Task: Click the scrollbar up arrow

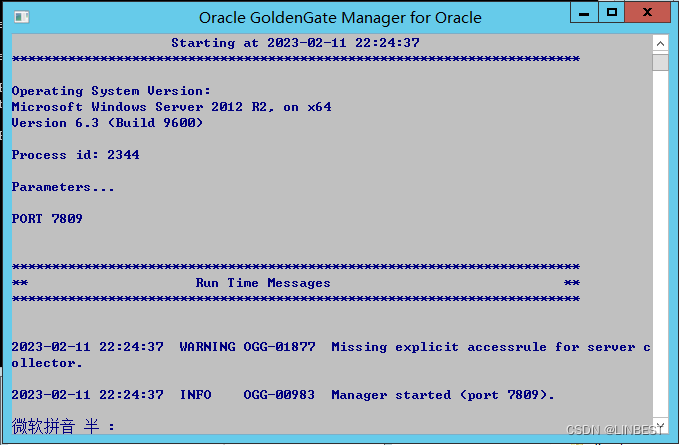Action: (660, 43)
